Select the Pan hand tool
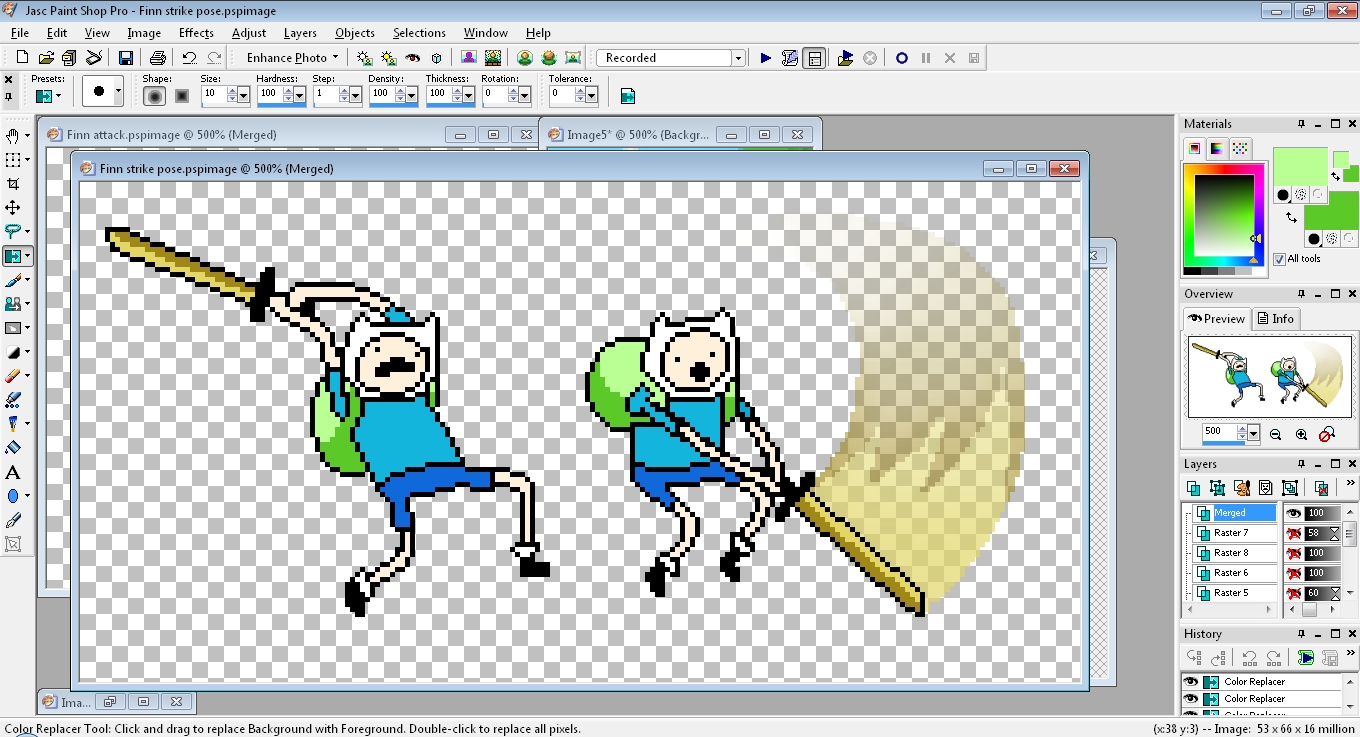The width and height of the screenshot is (1360, 737). click(13, 135)
